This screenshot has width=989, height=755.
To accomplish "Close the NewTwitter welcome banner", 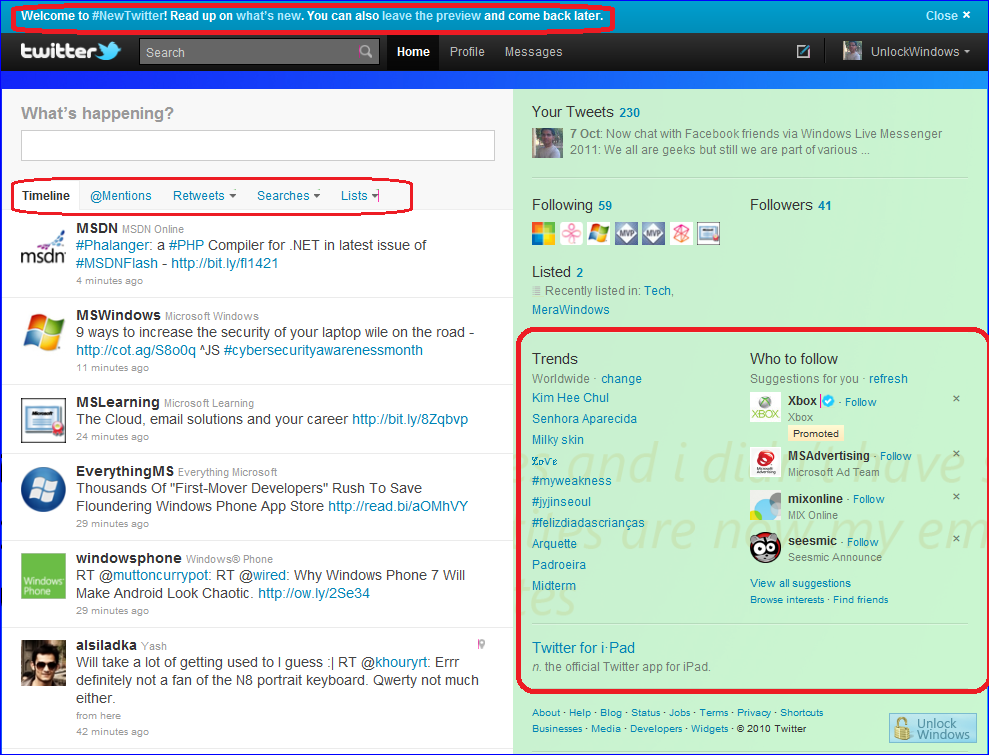I will coord(947,15).
